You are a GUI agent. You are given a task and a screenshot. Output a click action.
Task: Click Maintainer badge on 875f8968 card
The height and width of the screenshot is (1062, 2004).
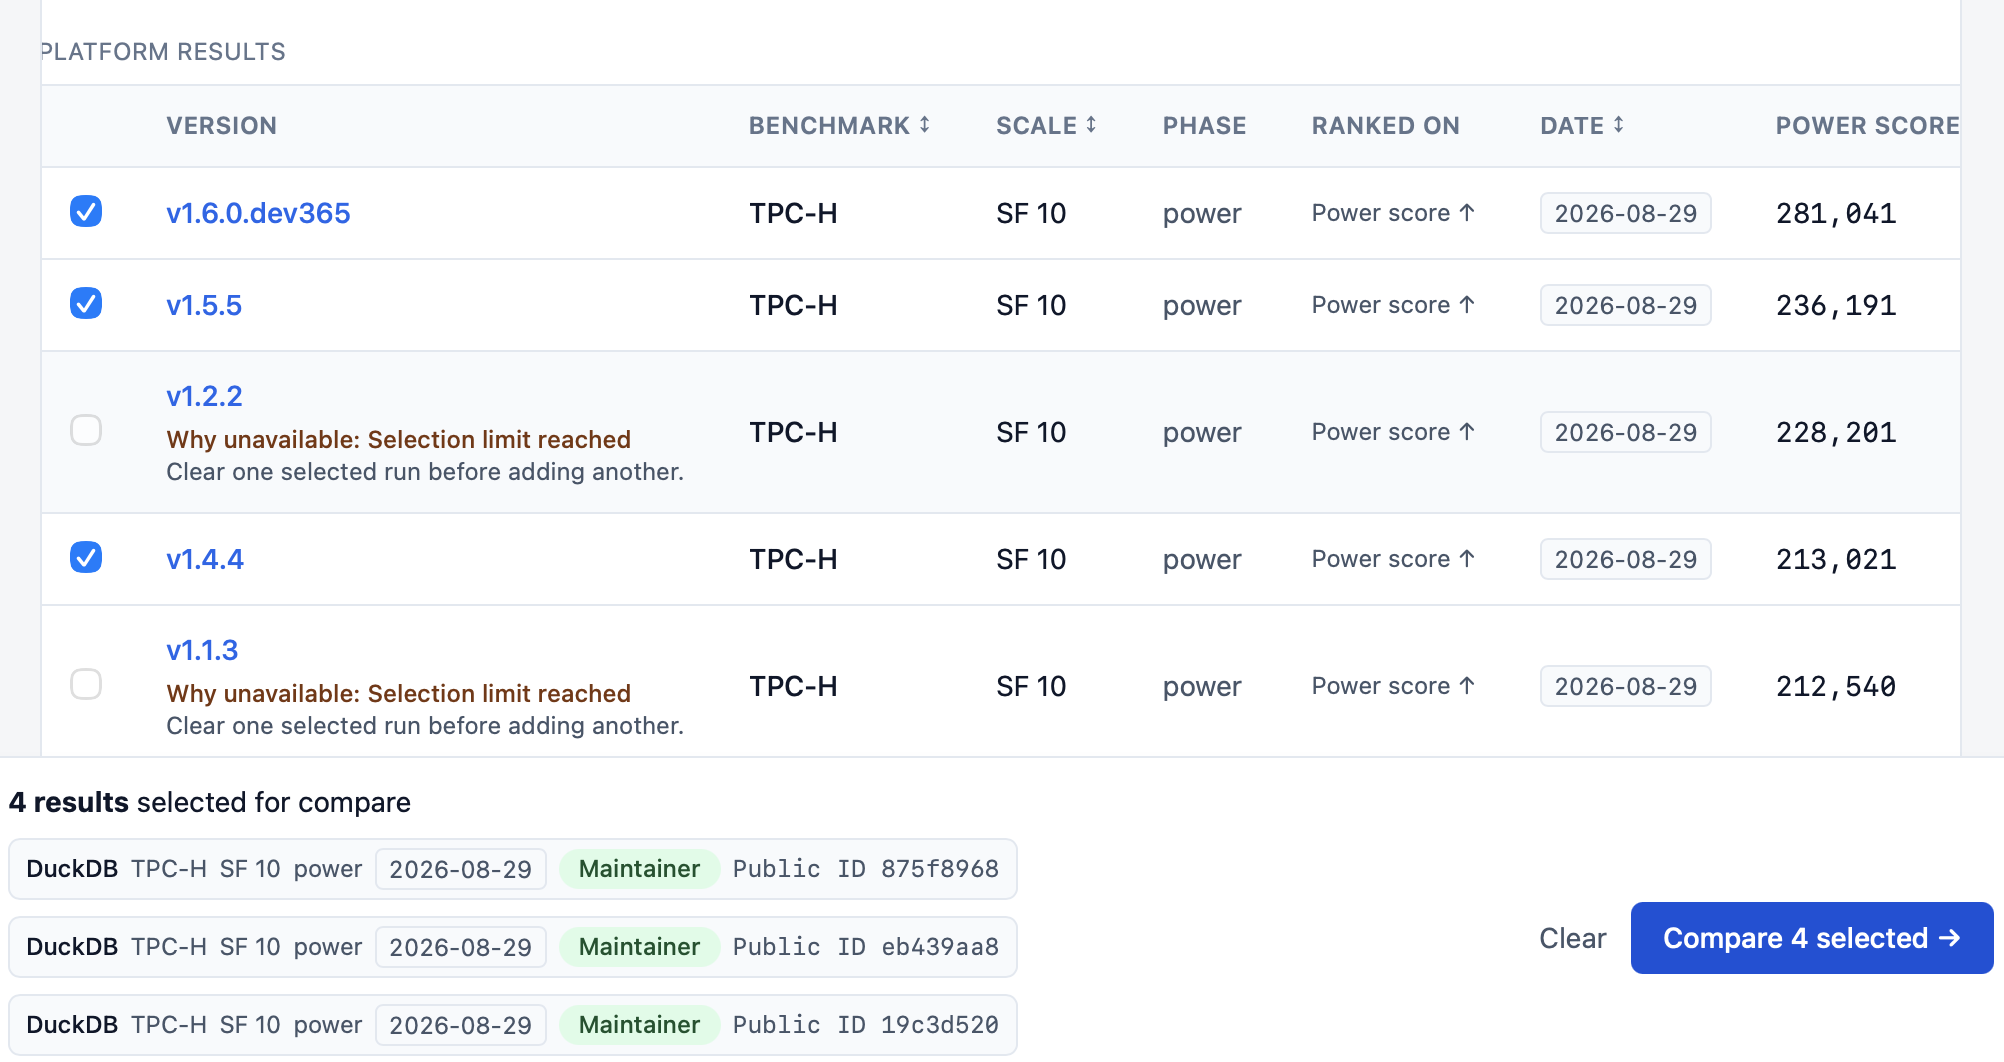pyautogui.click(x=639, y=869)
